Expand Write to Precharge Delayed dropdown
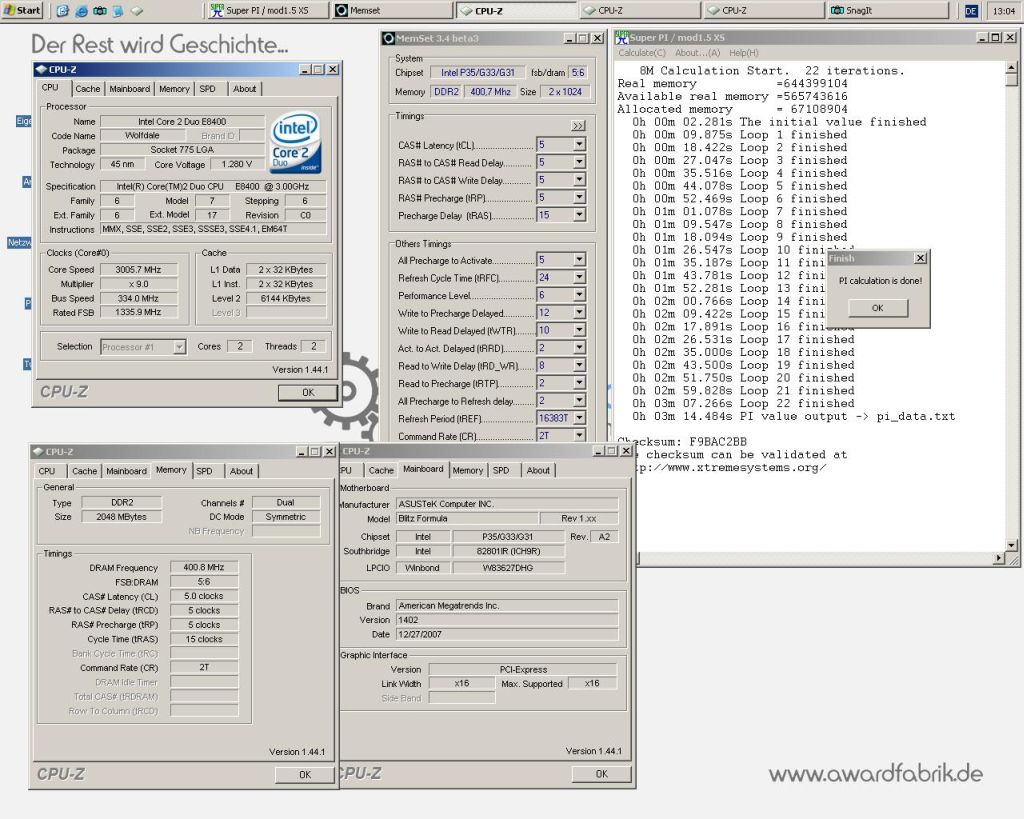The image size is (1024, 819). point(579,313)
